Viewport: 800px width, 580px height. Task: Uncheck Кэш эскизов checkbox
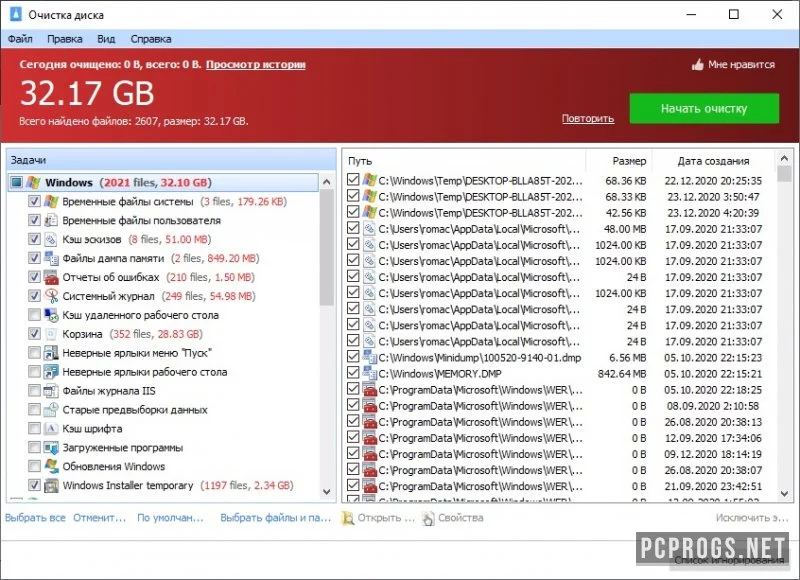34,239
